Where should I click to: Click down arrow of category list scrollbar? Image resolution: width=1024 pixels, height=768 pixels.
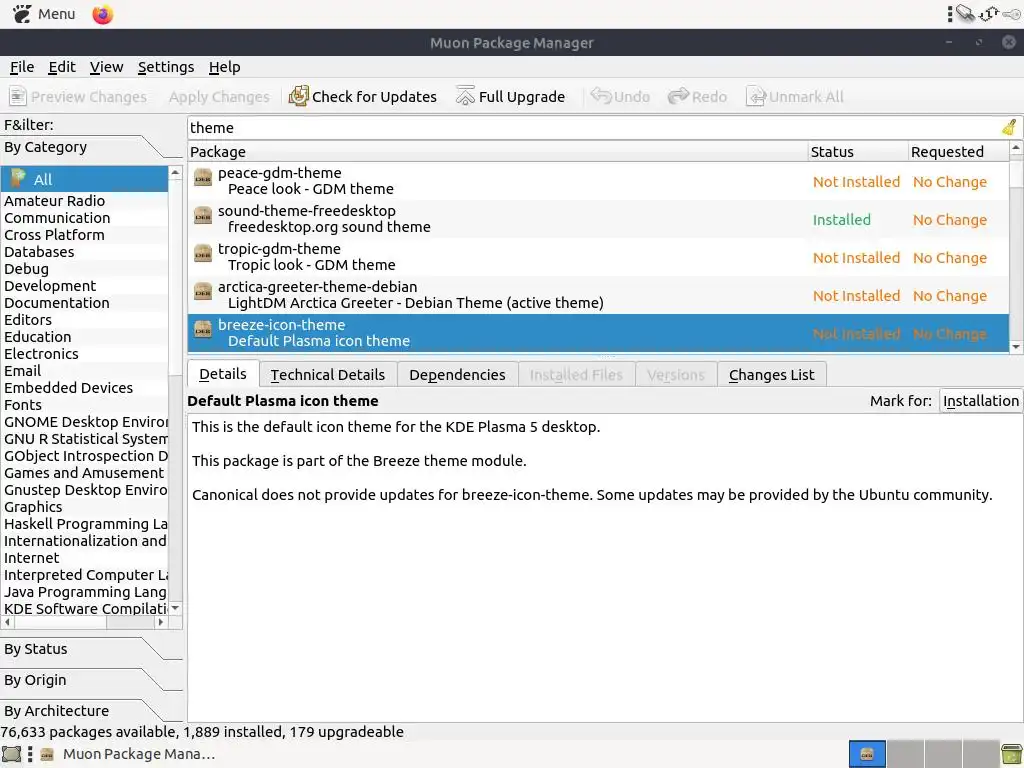coord(175,608)
